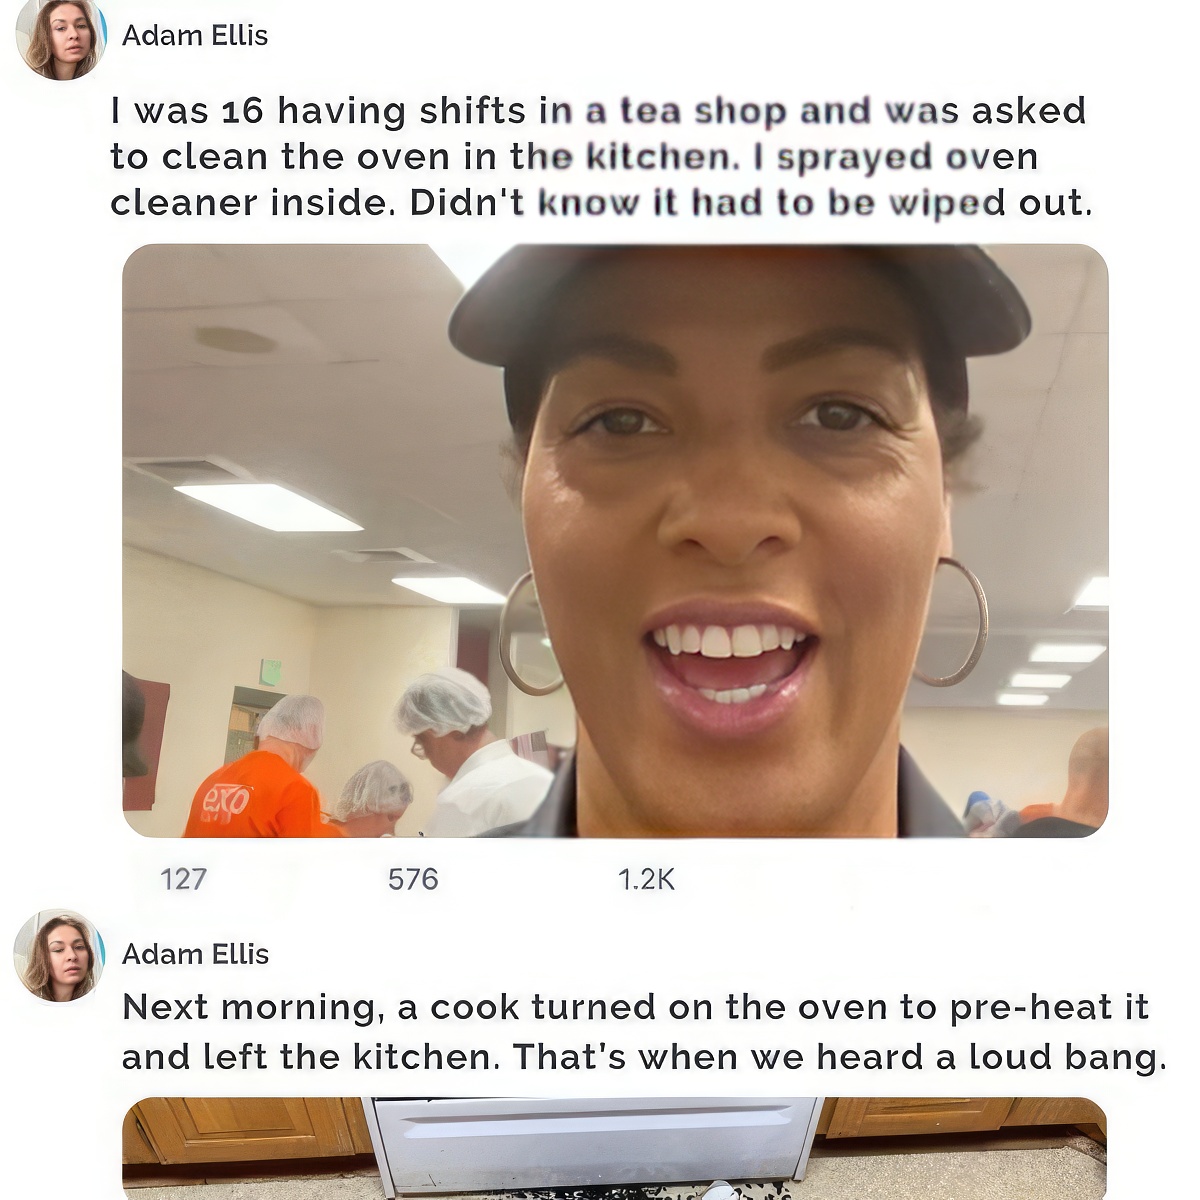Click the ceiling light panel in the kitchen photo
Viewport: 1200px width, 1200px height.
(x=268, y=506)
